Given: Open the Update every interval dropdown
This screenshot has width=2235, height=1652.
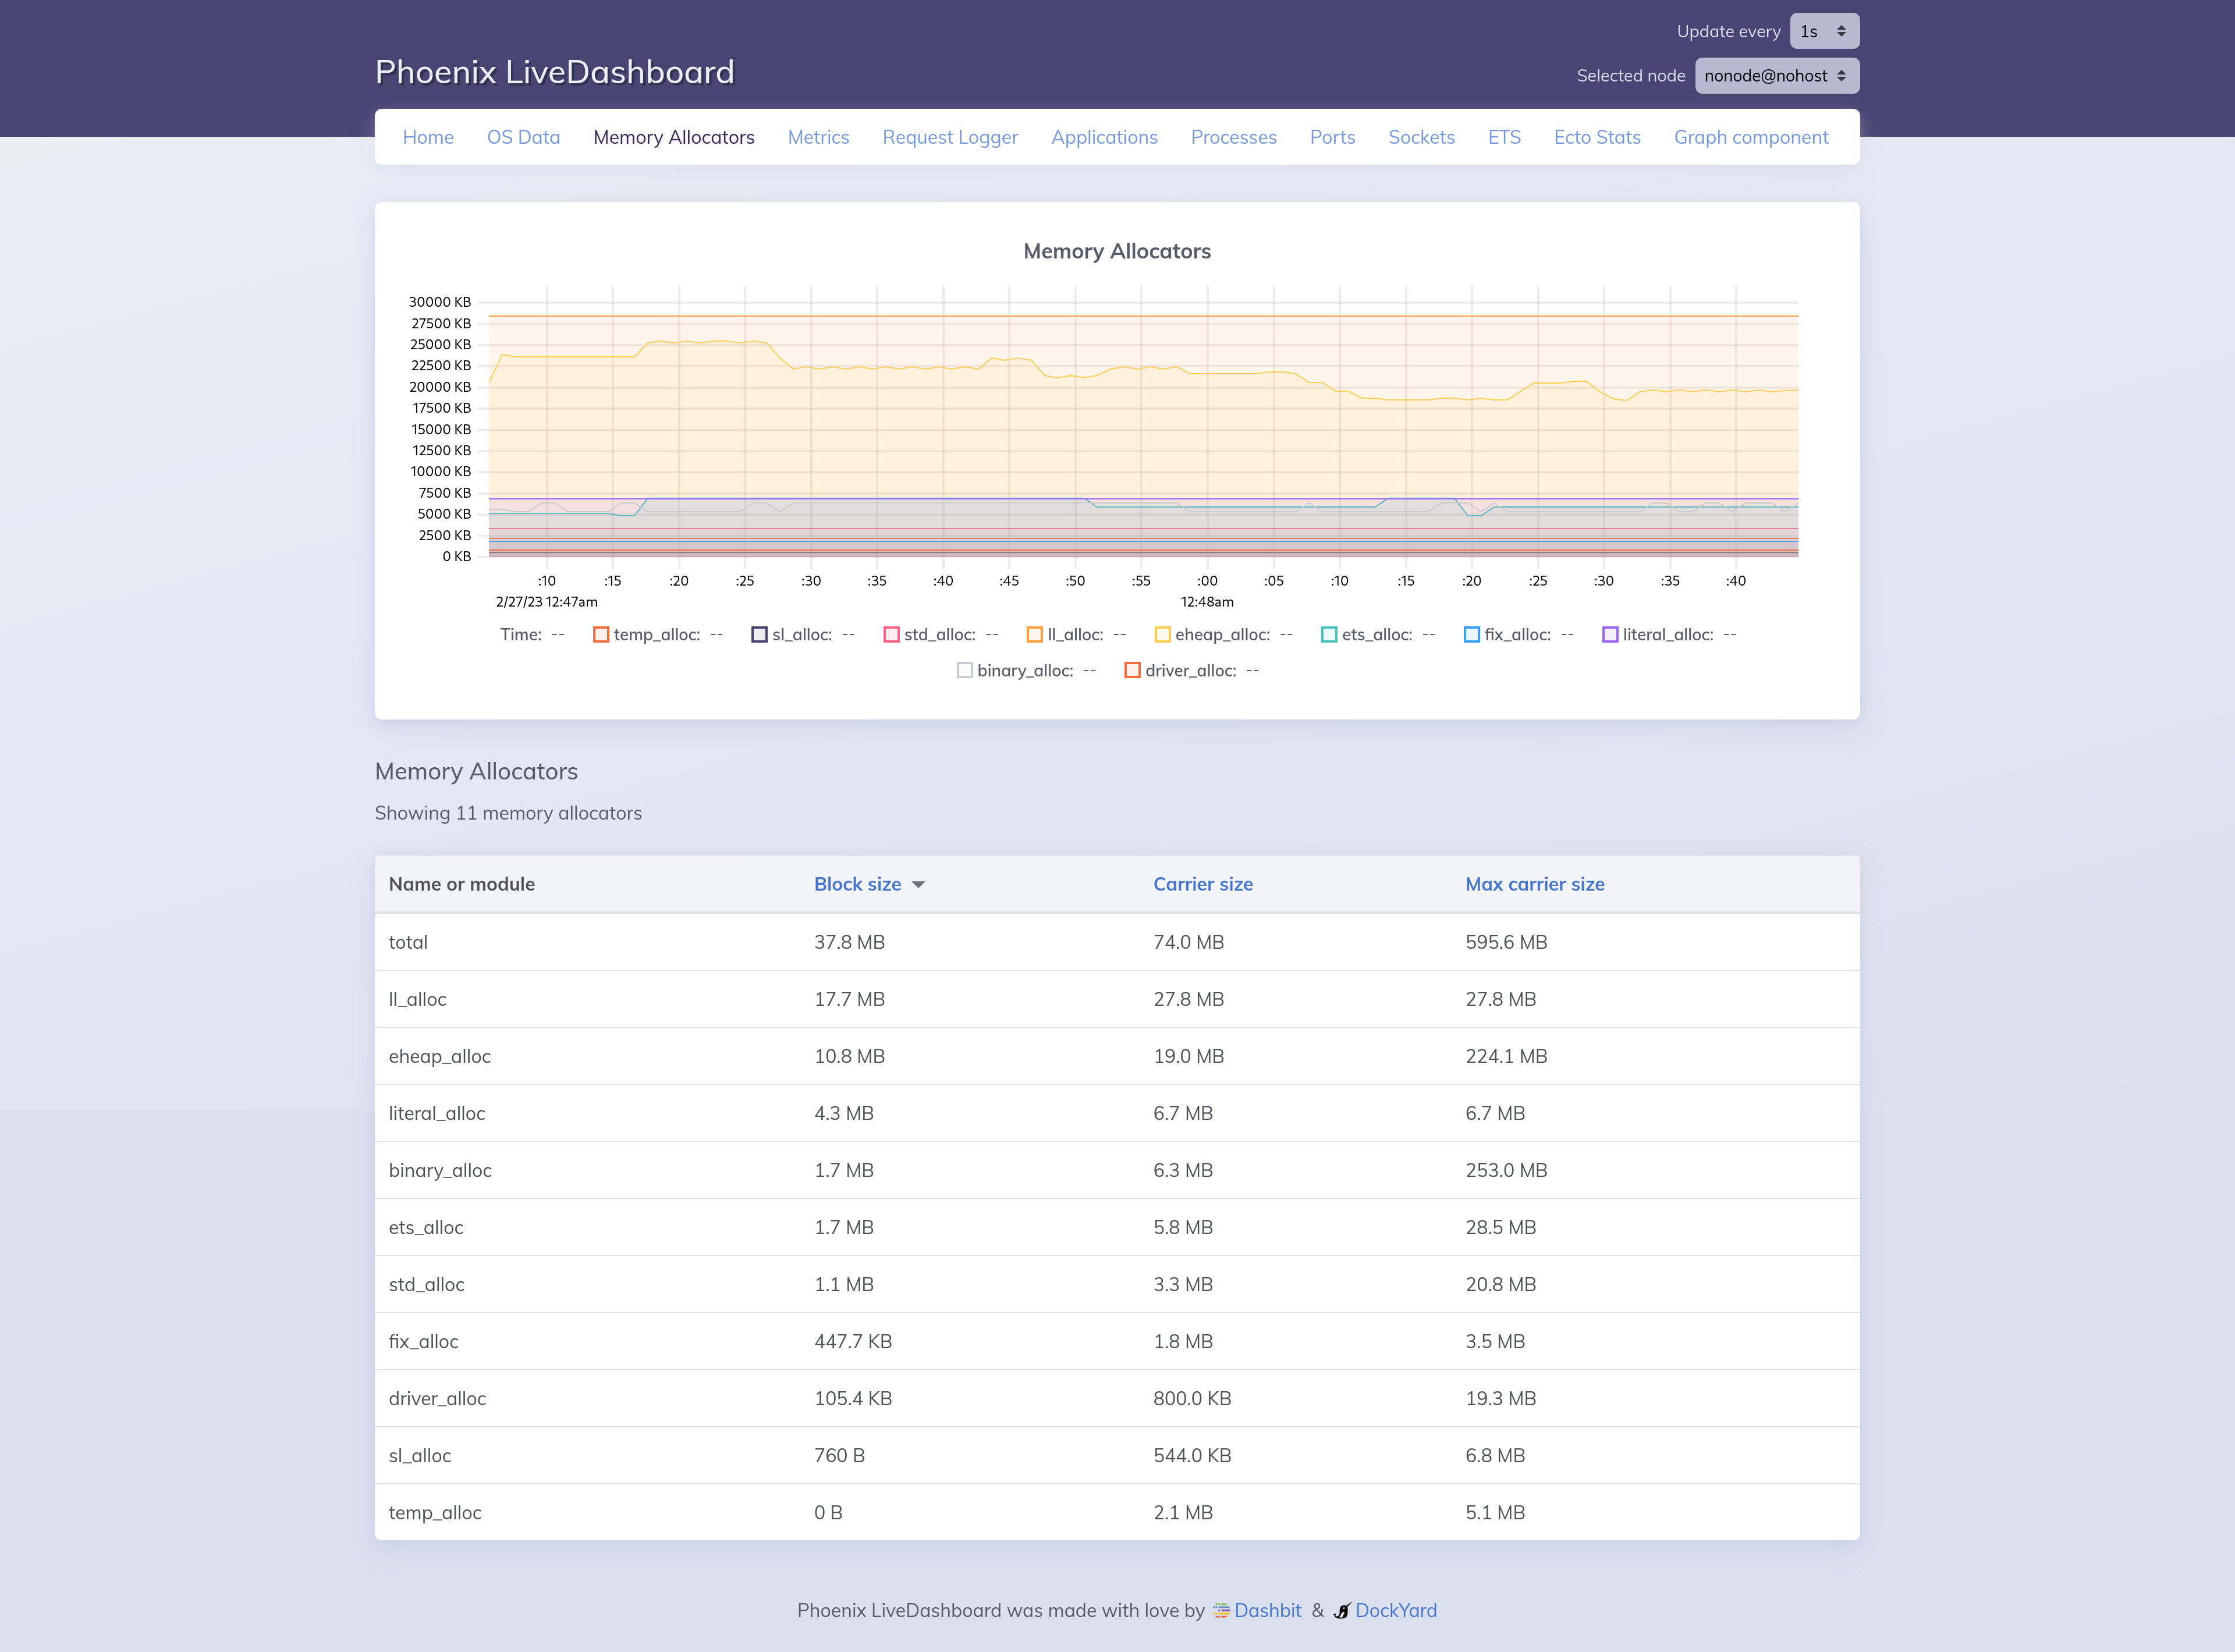Looking at the screenshot, I should tap(1823, 31).
